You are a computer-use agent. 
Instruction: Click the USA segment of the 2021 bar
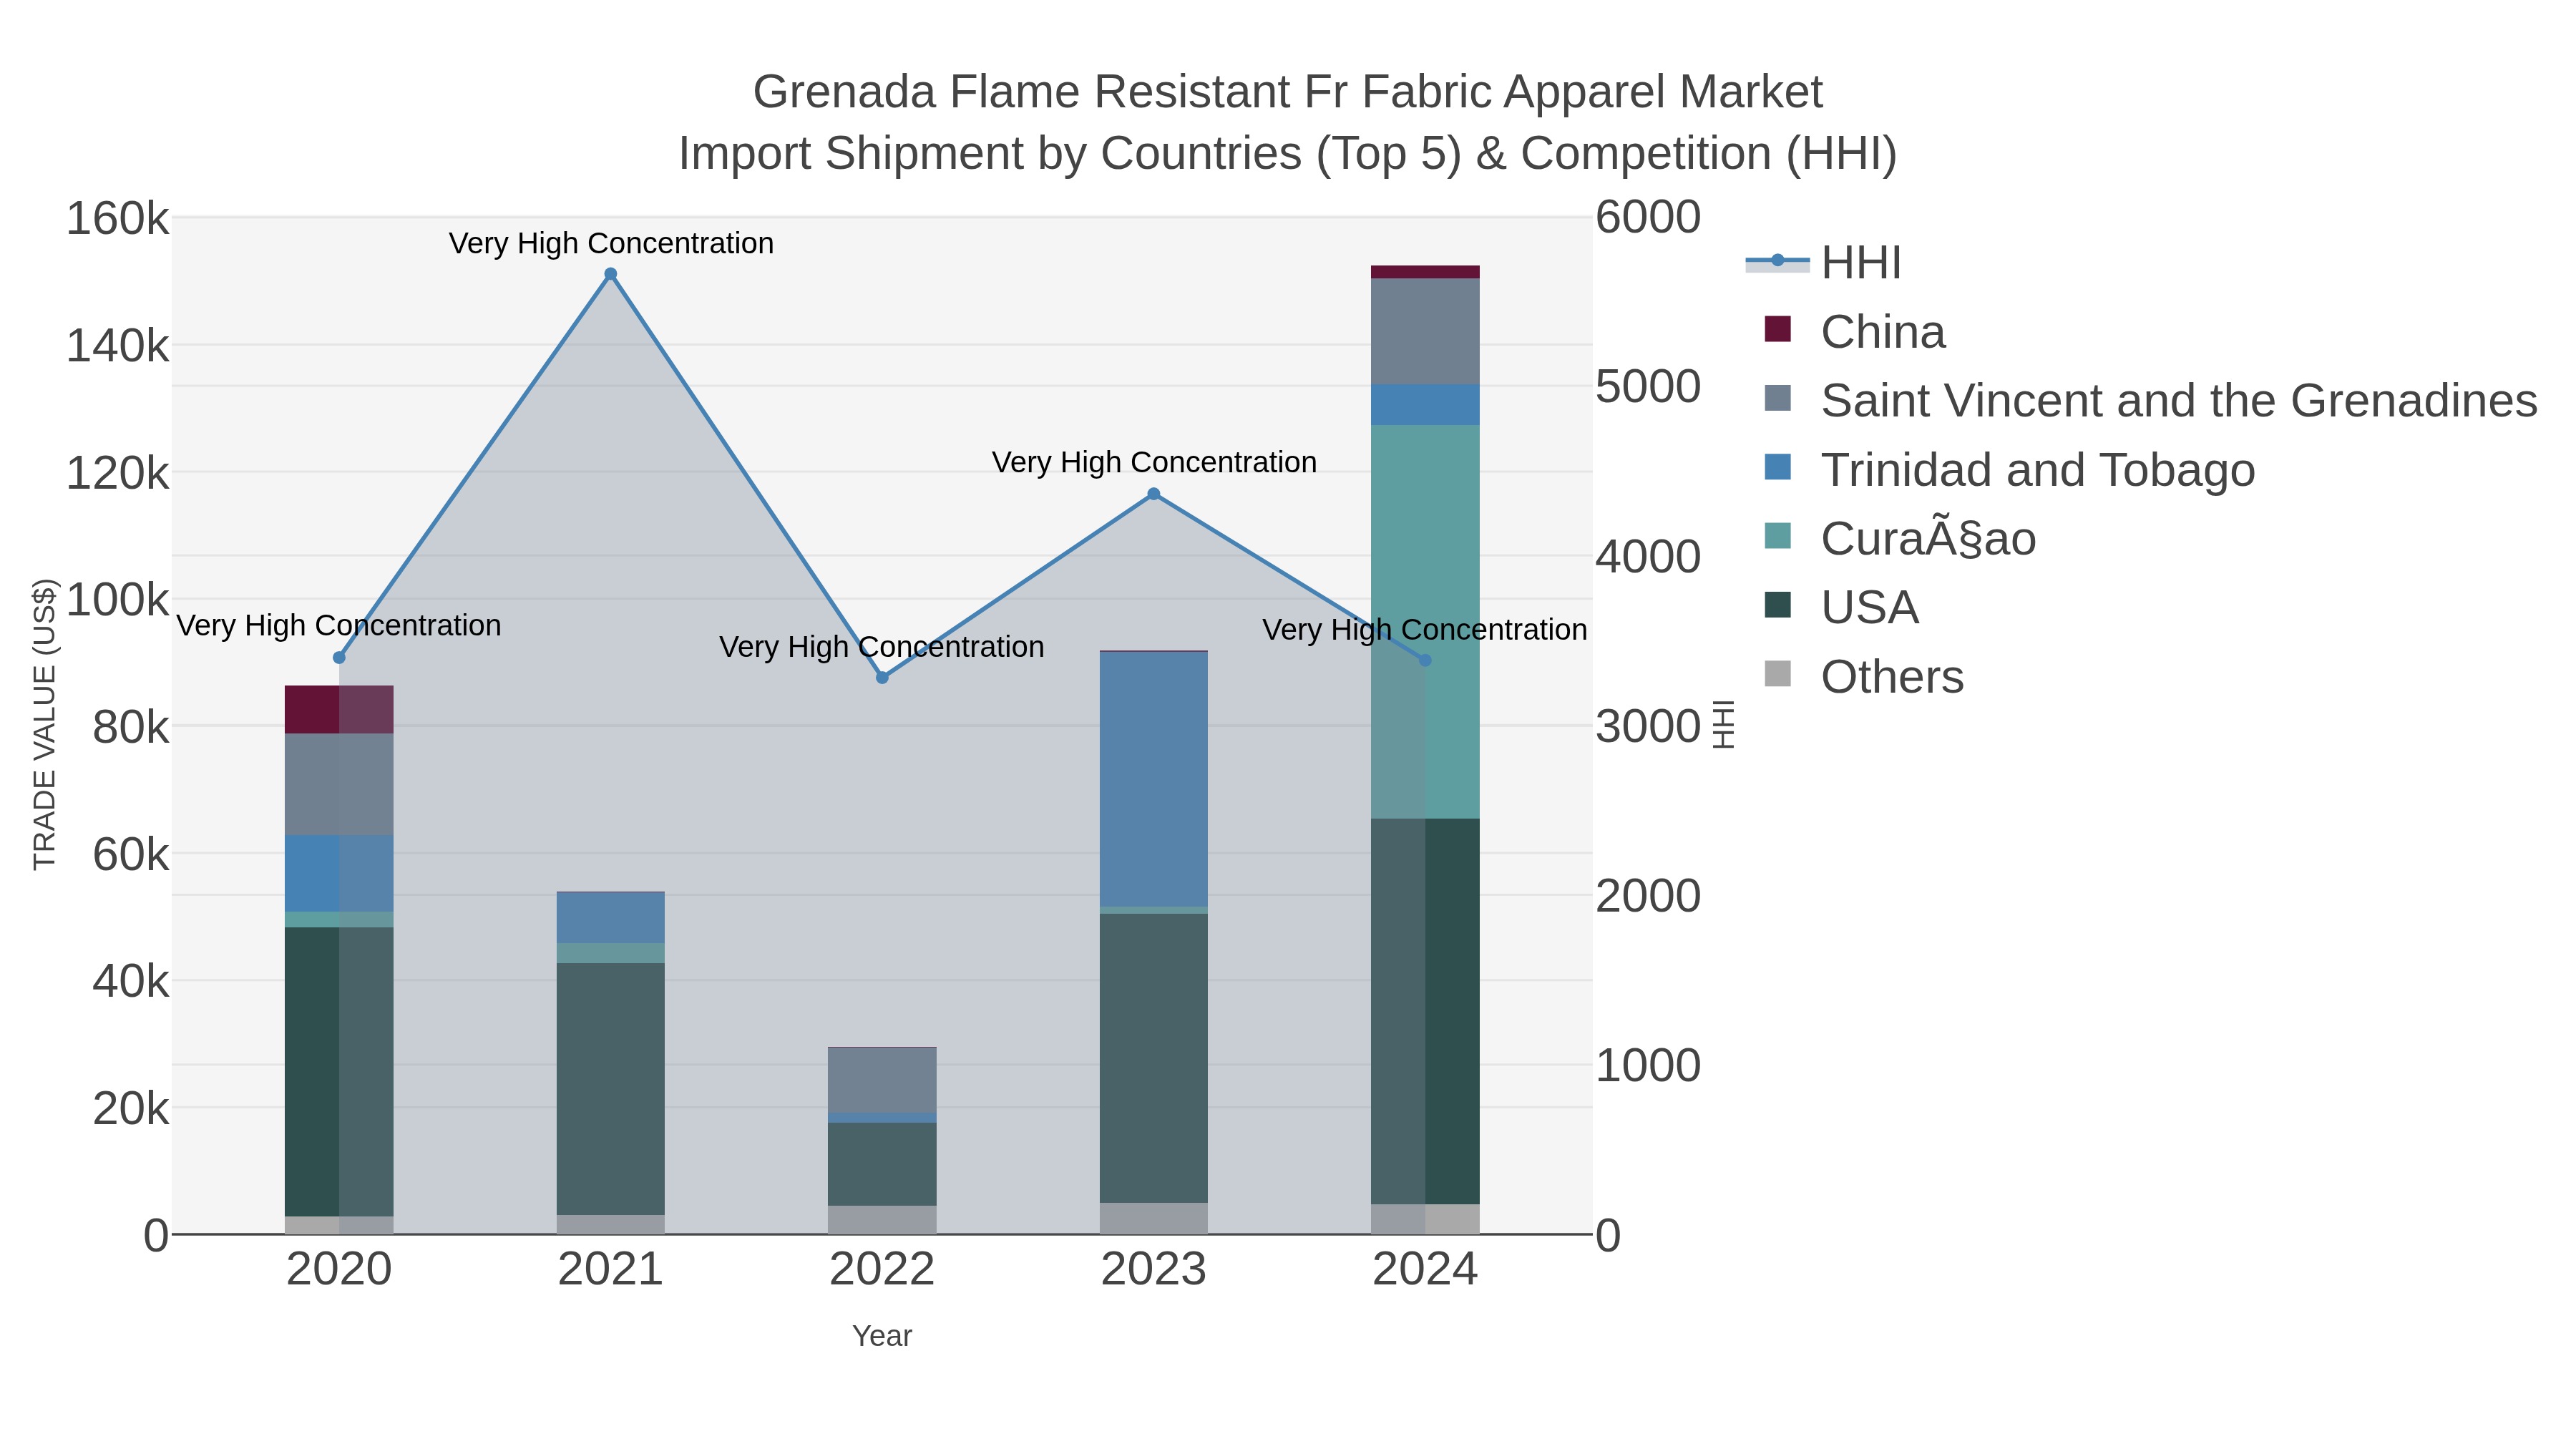coord(611,1088)
